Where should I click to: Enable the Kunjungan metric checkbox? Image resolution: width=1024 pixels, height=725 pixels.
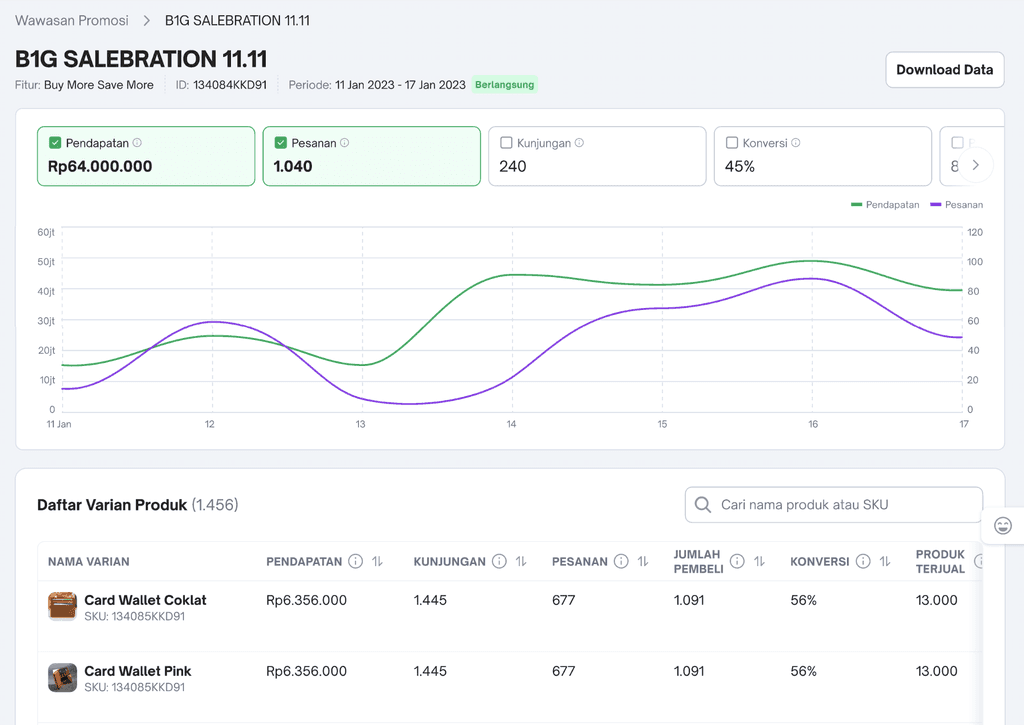pyautogui.click(x=506, y=142)
